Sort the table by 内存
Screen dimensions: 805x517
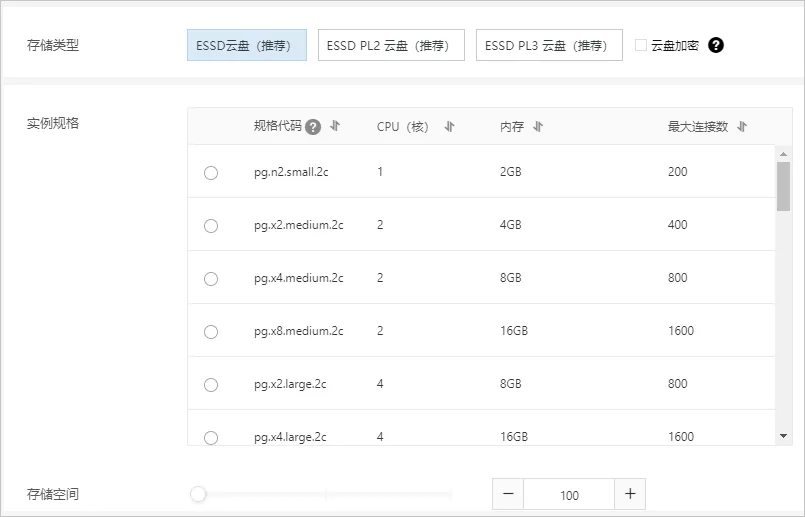tap(538, 127)
